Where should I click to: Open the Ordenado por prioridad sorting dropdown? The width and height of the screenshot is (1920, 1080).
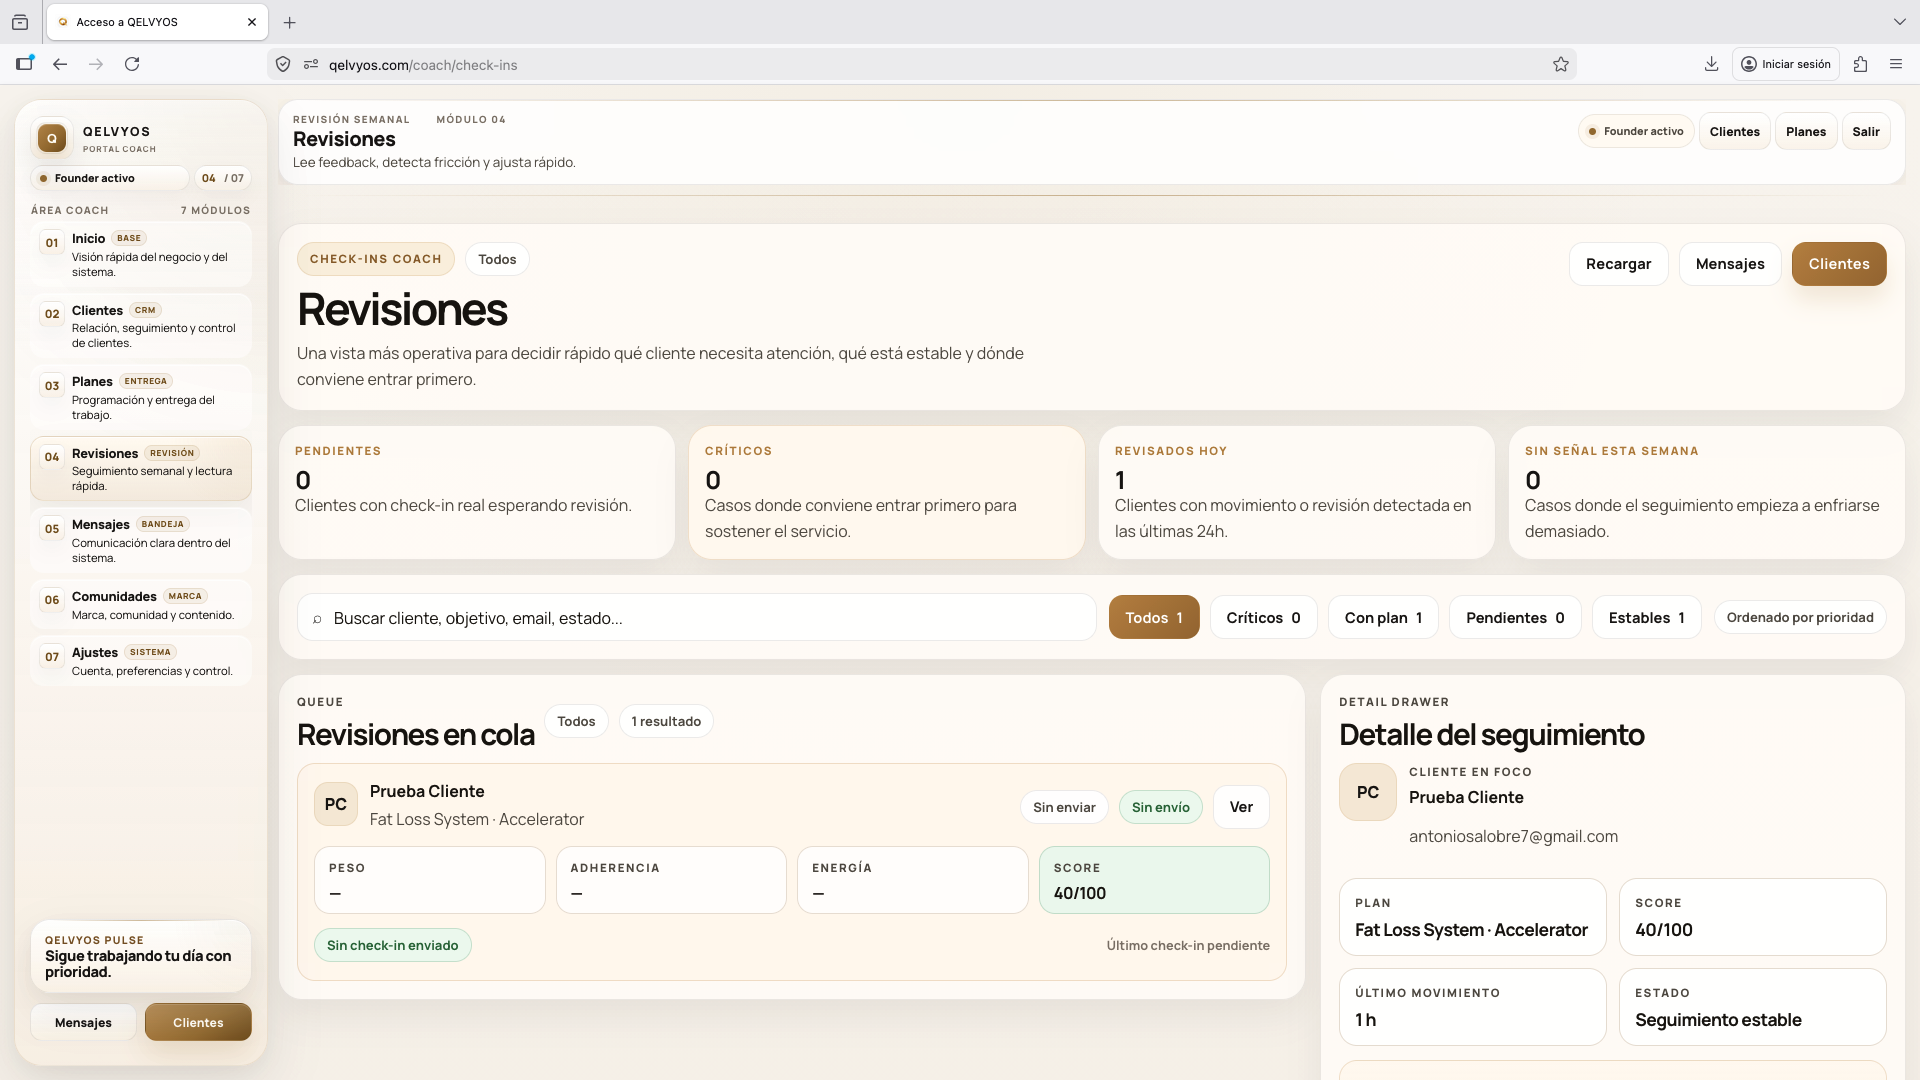(1799, 617)
